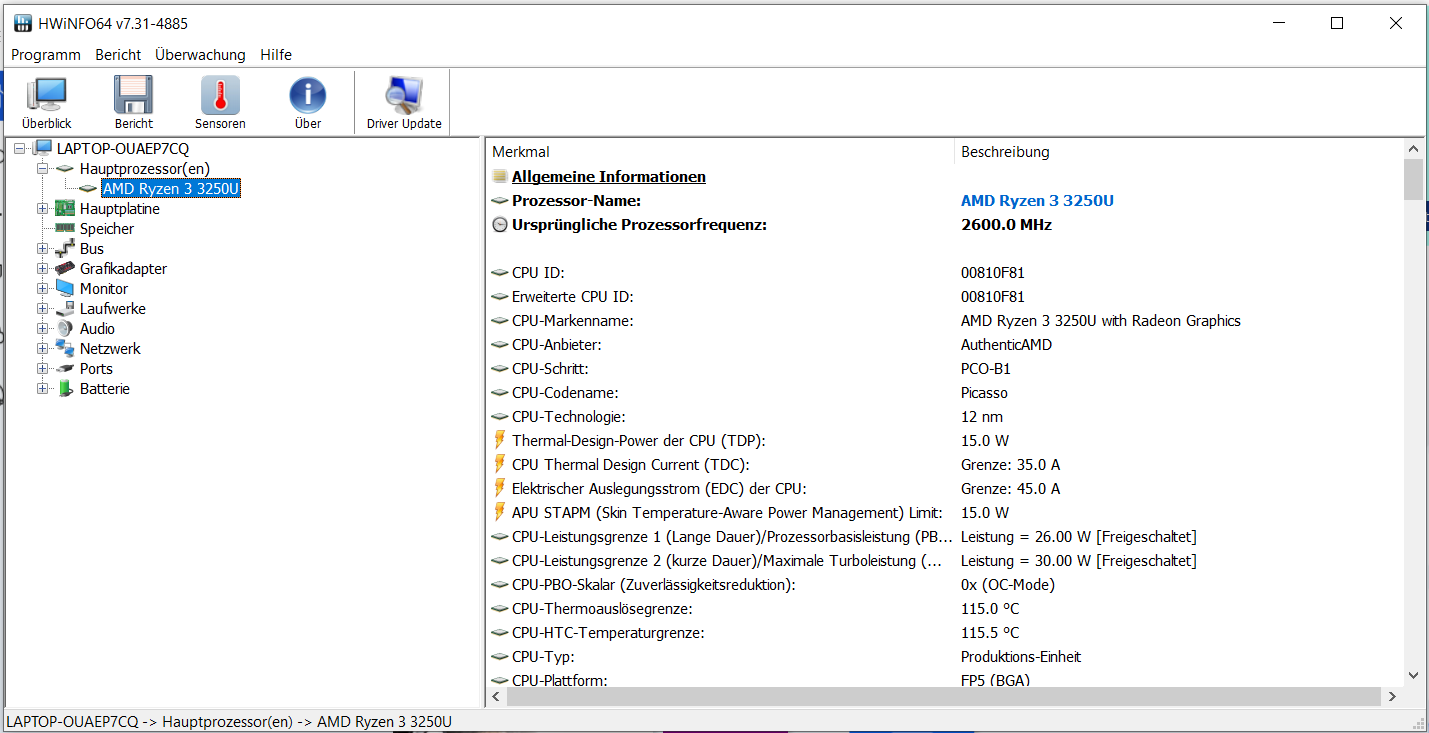The height and width of the screenshot is (733, 1429).
Task: Click the vertical scrollbar up arrow
Action: [x=1413, y=149]
